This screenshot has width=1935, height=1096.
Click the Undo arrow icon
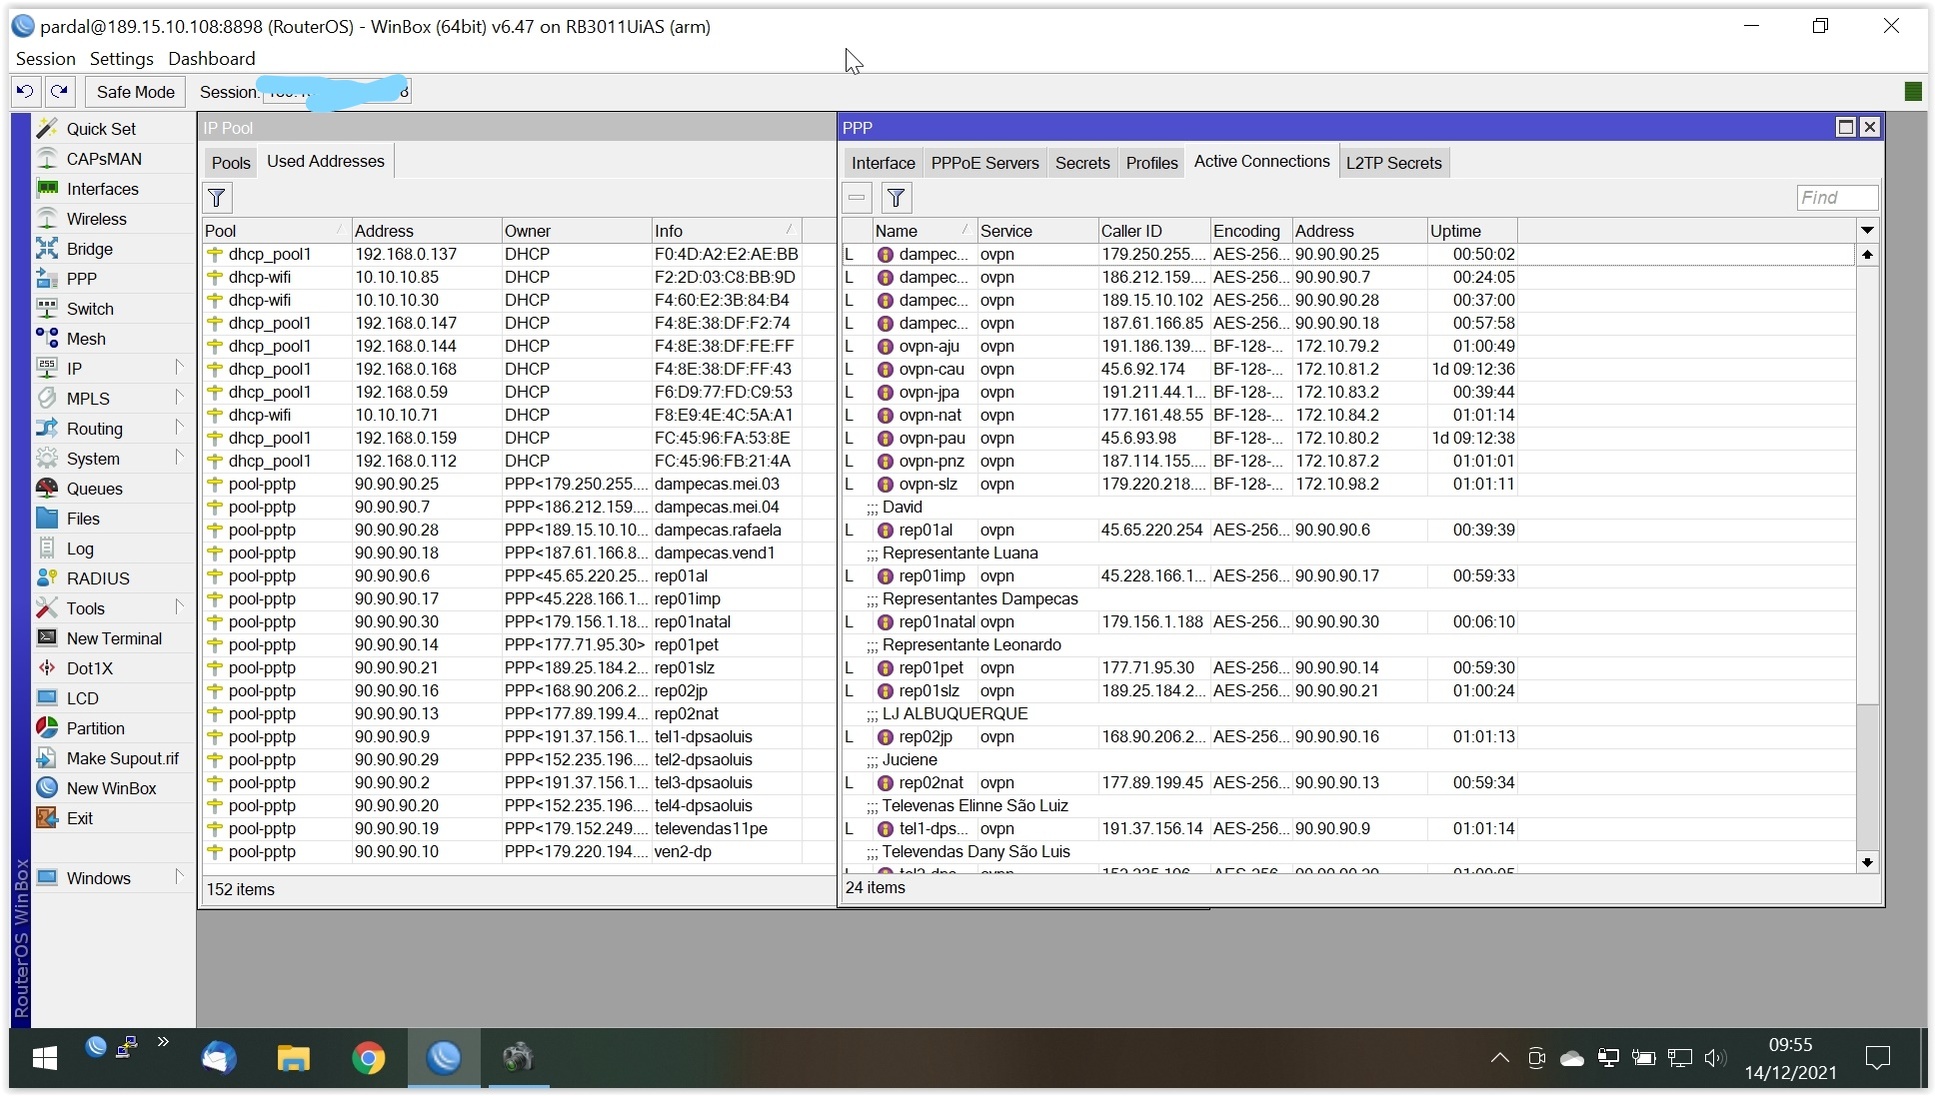point(25,91)
